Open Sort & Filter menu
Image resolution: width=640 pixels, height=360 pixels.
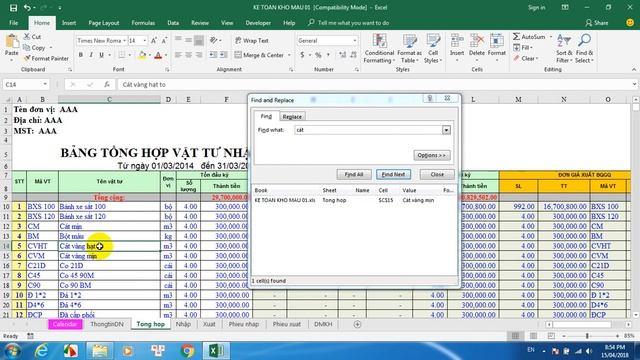click(564, 49)
